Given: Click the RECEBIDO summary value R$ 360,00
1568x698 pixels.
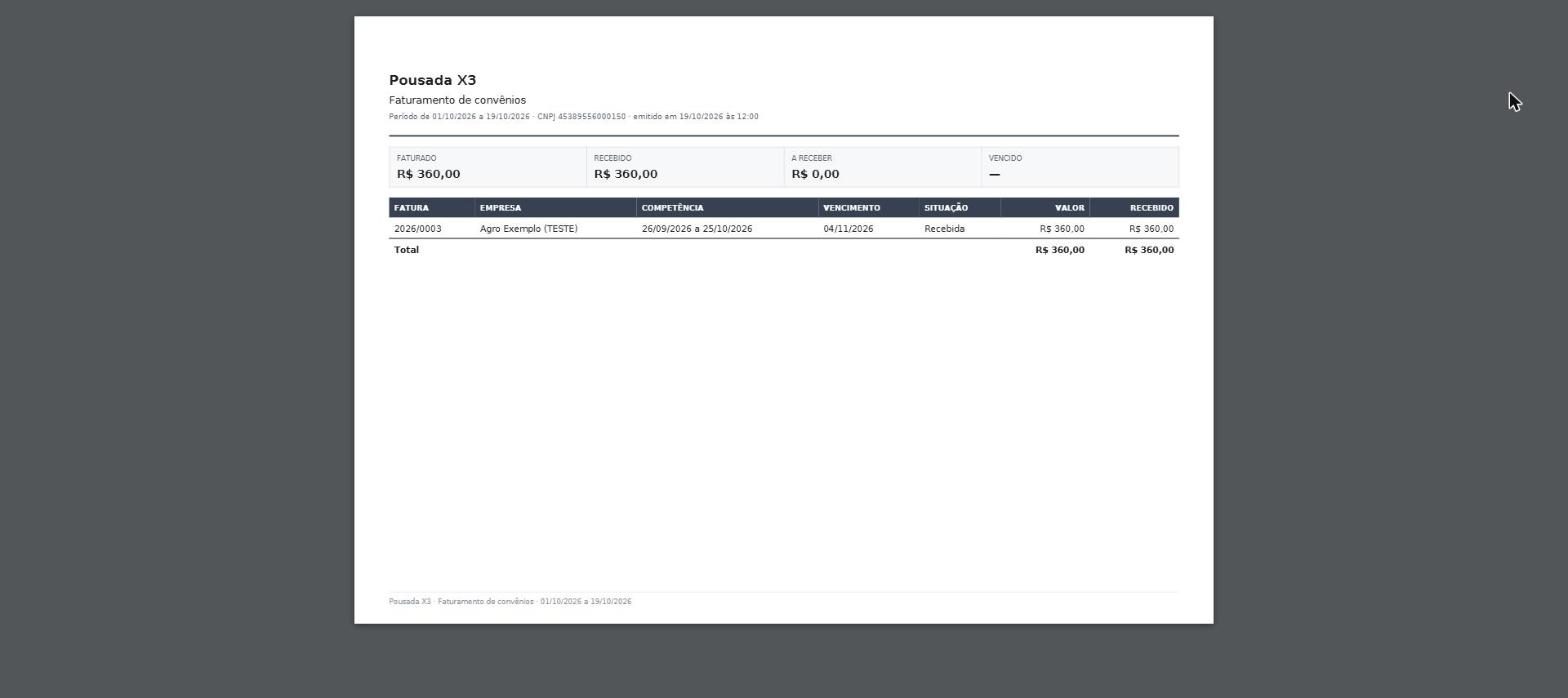Looking at the screenshot, I should 625,174.
